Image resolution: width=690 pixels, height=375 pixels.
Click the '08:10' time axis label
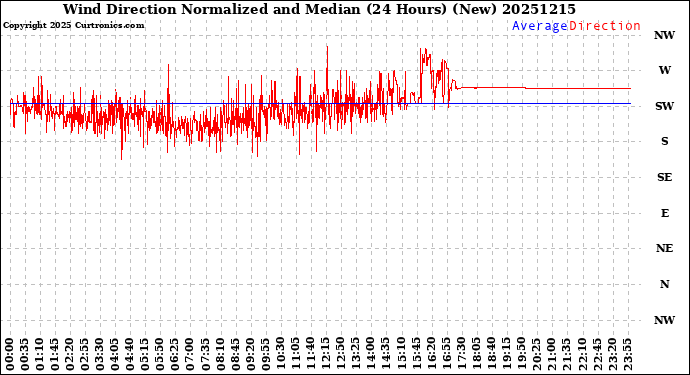pos(220,355)
